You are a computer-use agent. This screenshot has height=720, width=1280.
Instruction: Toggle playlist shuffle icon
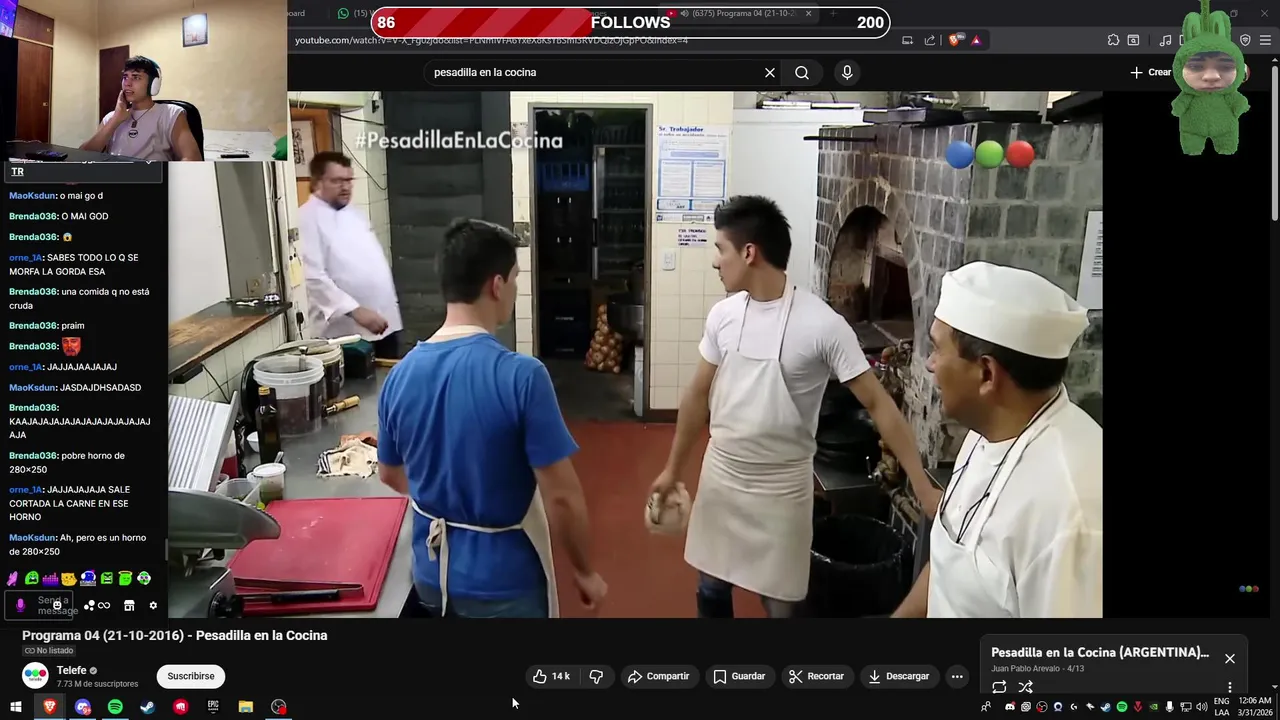tap(1025, 687)
